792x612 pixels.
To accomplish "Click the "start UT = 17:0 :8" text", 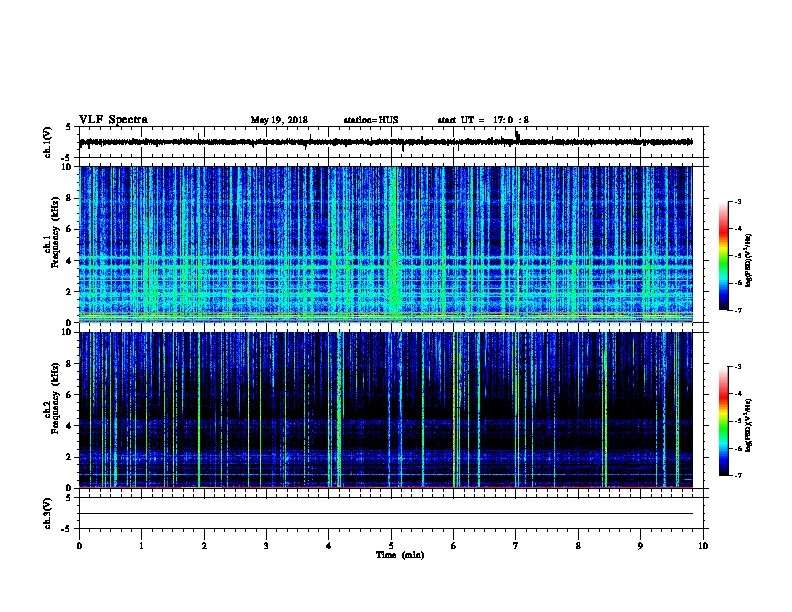I will 483,120.
